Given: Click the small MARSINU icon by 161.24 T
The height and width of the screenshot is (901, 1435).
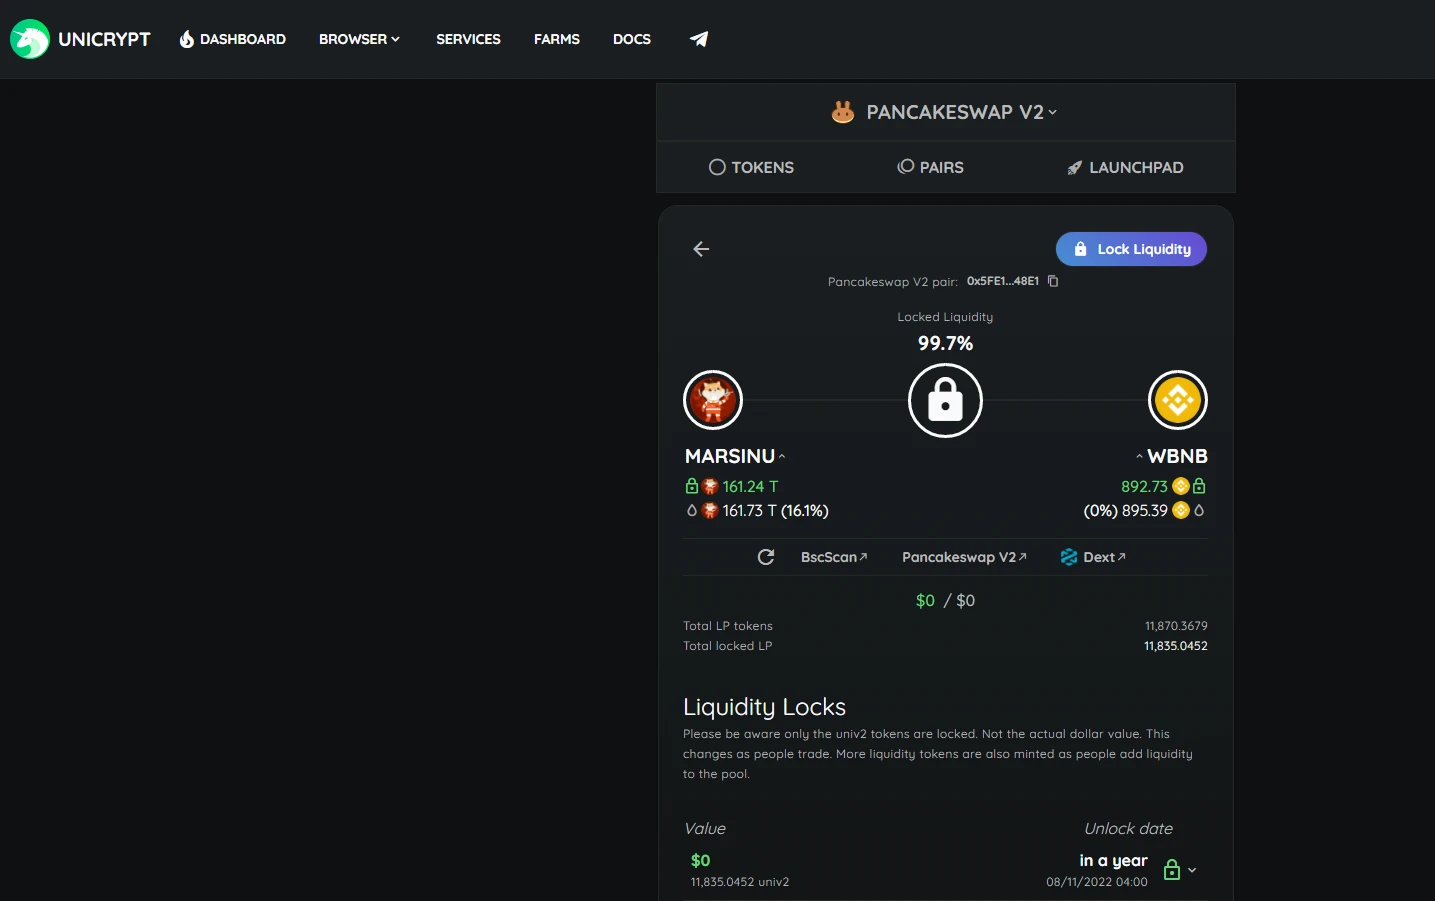Looking at the screenshot, I should pyautogui.click(x=710, y=486).
